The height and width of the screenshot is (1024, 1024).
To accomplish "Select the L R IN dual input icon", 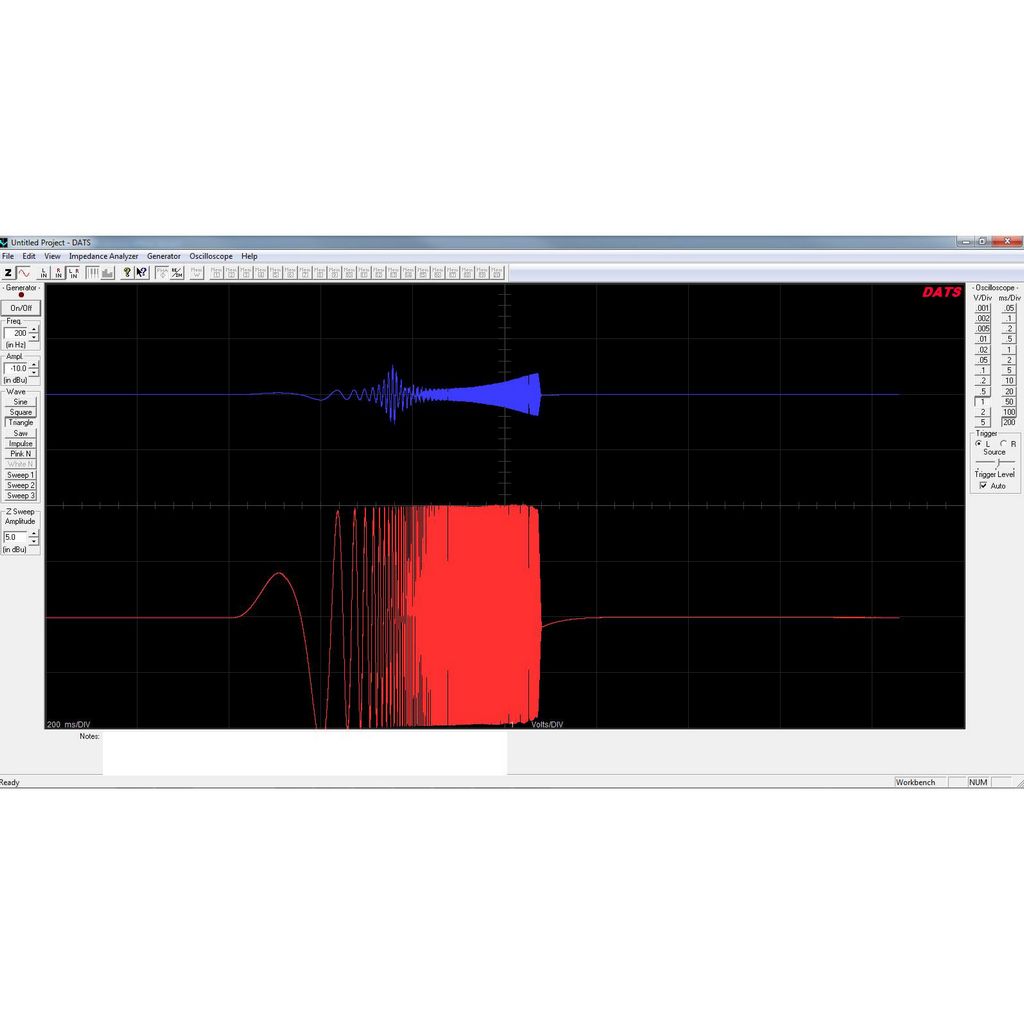I will 73,273.
